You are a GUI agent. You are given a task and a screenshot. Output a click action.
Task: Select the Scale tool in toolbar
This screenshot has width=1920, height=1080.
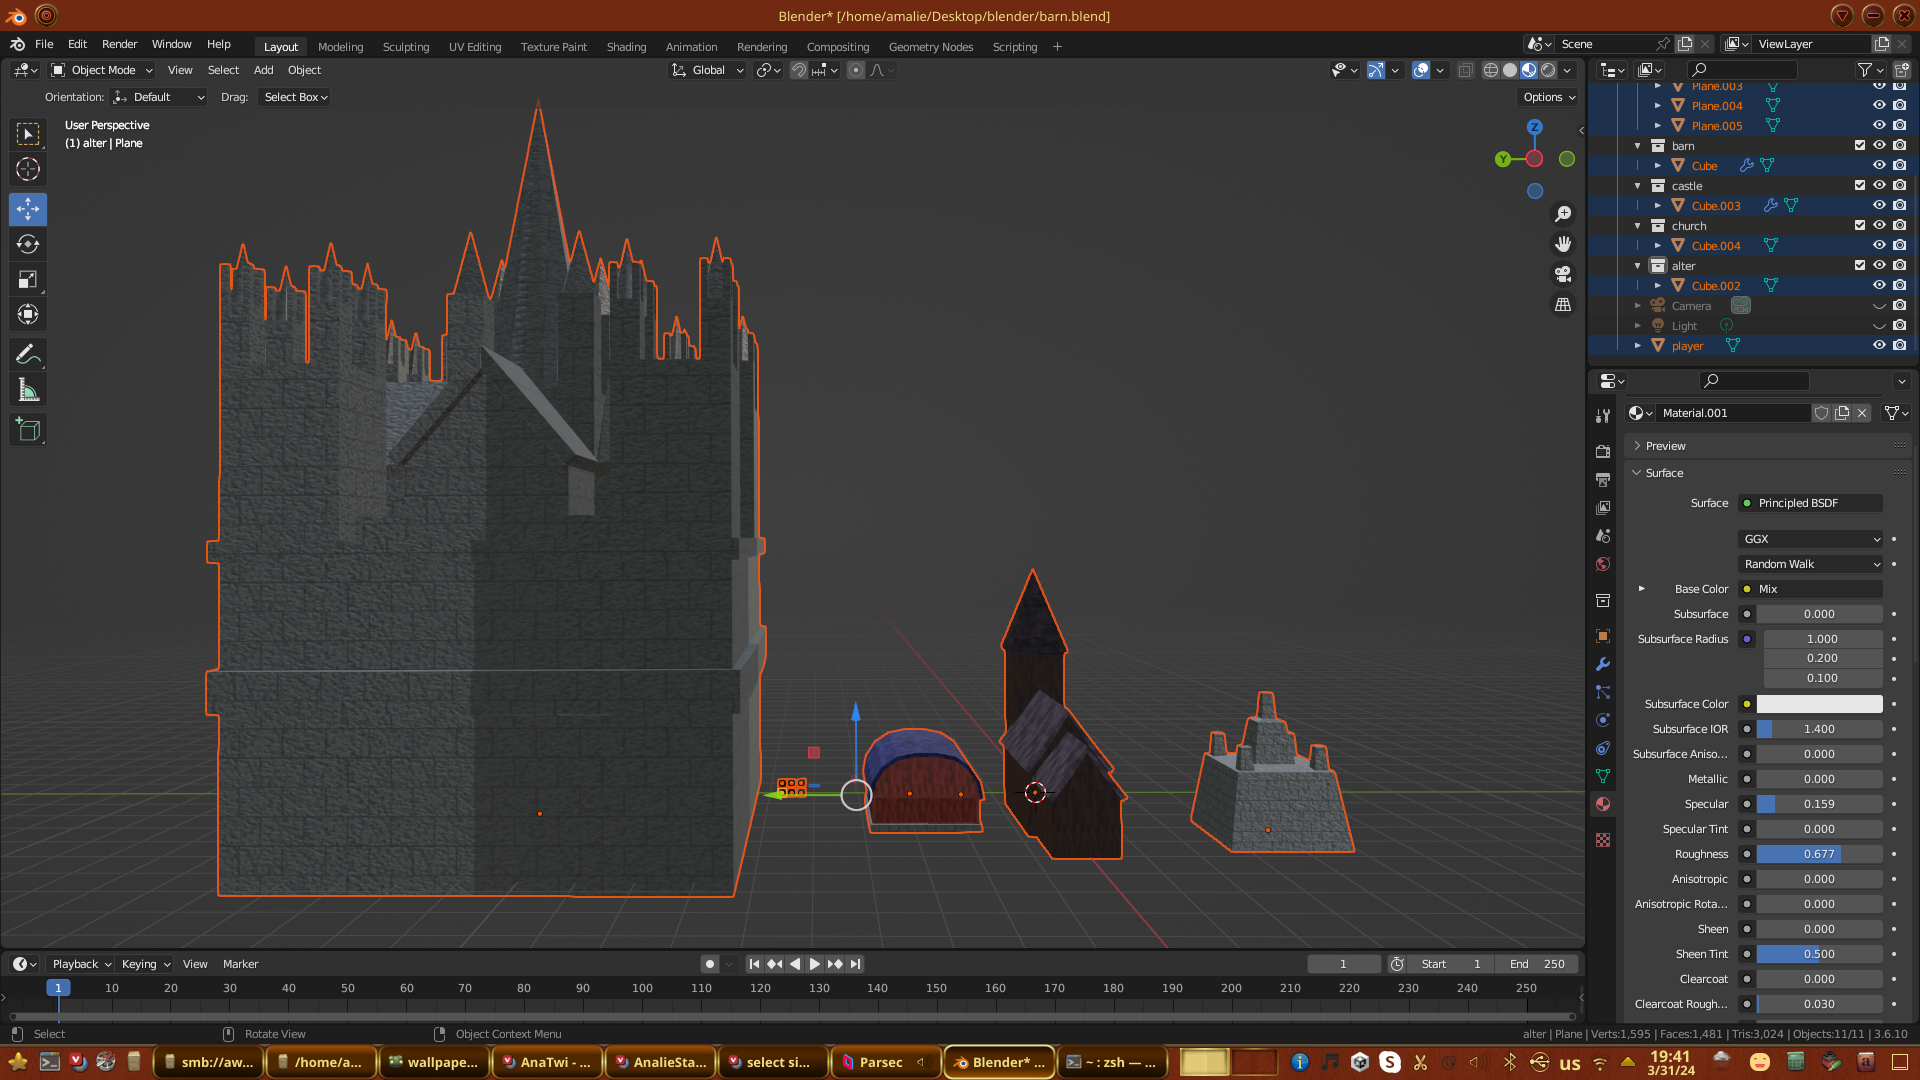coord(28,280)
